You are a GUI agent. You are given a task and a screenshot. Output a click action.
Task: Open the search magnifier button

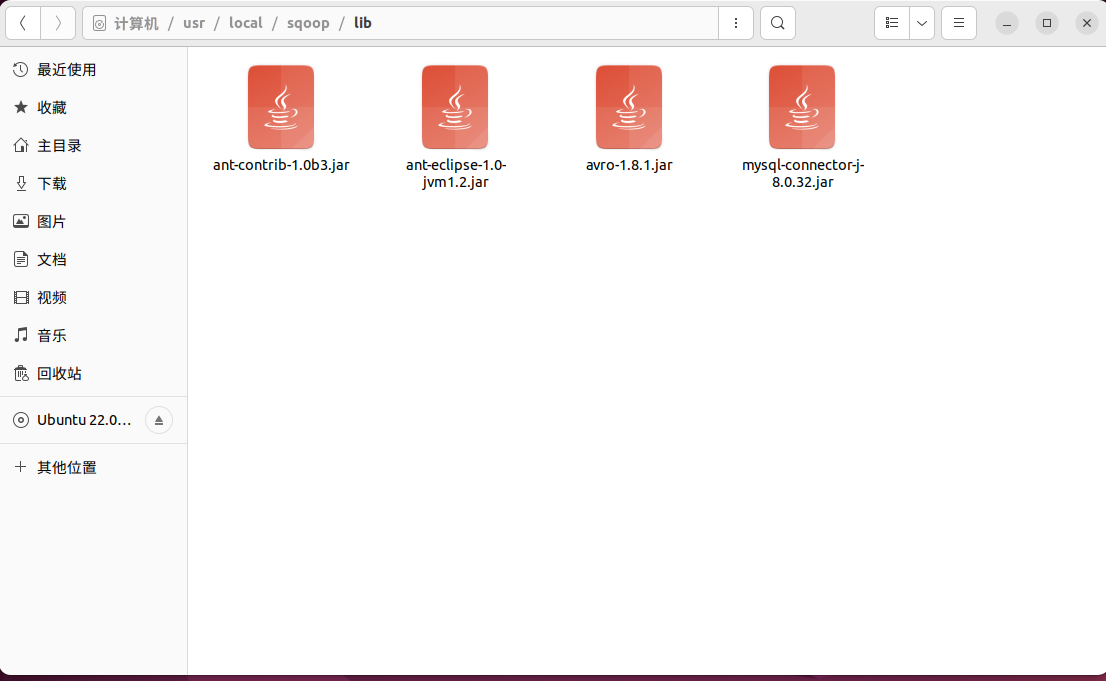tap(777, 23)
